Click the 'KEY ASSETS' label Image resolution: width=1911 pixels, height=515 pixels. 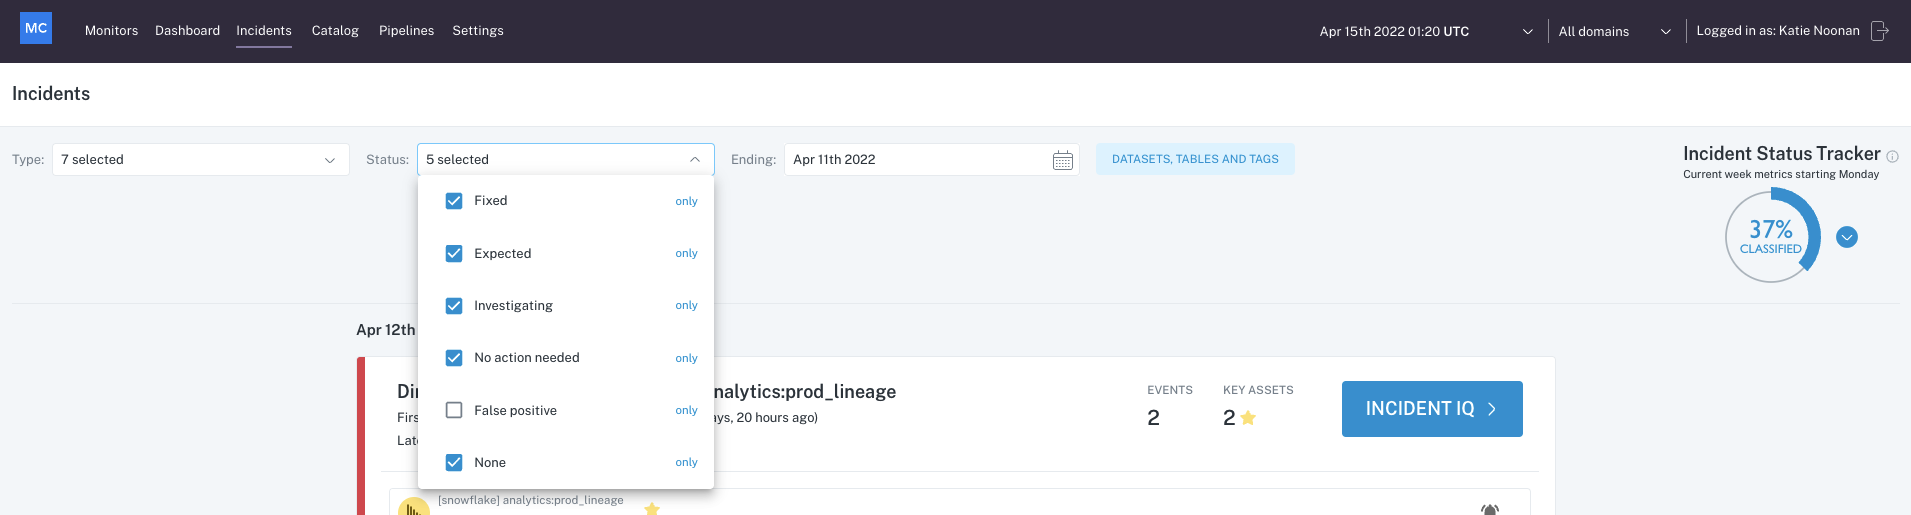[x=1258, y=390]
